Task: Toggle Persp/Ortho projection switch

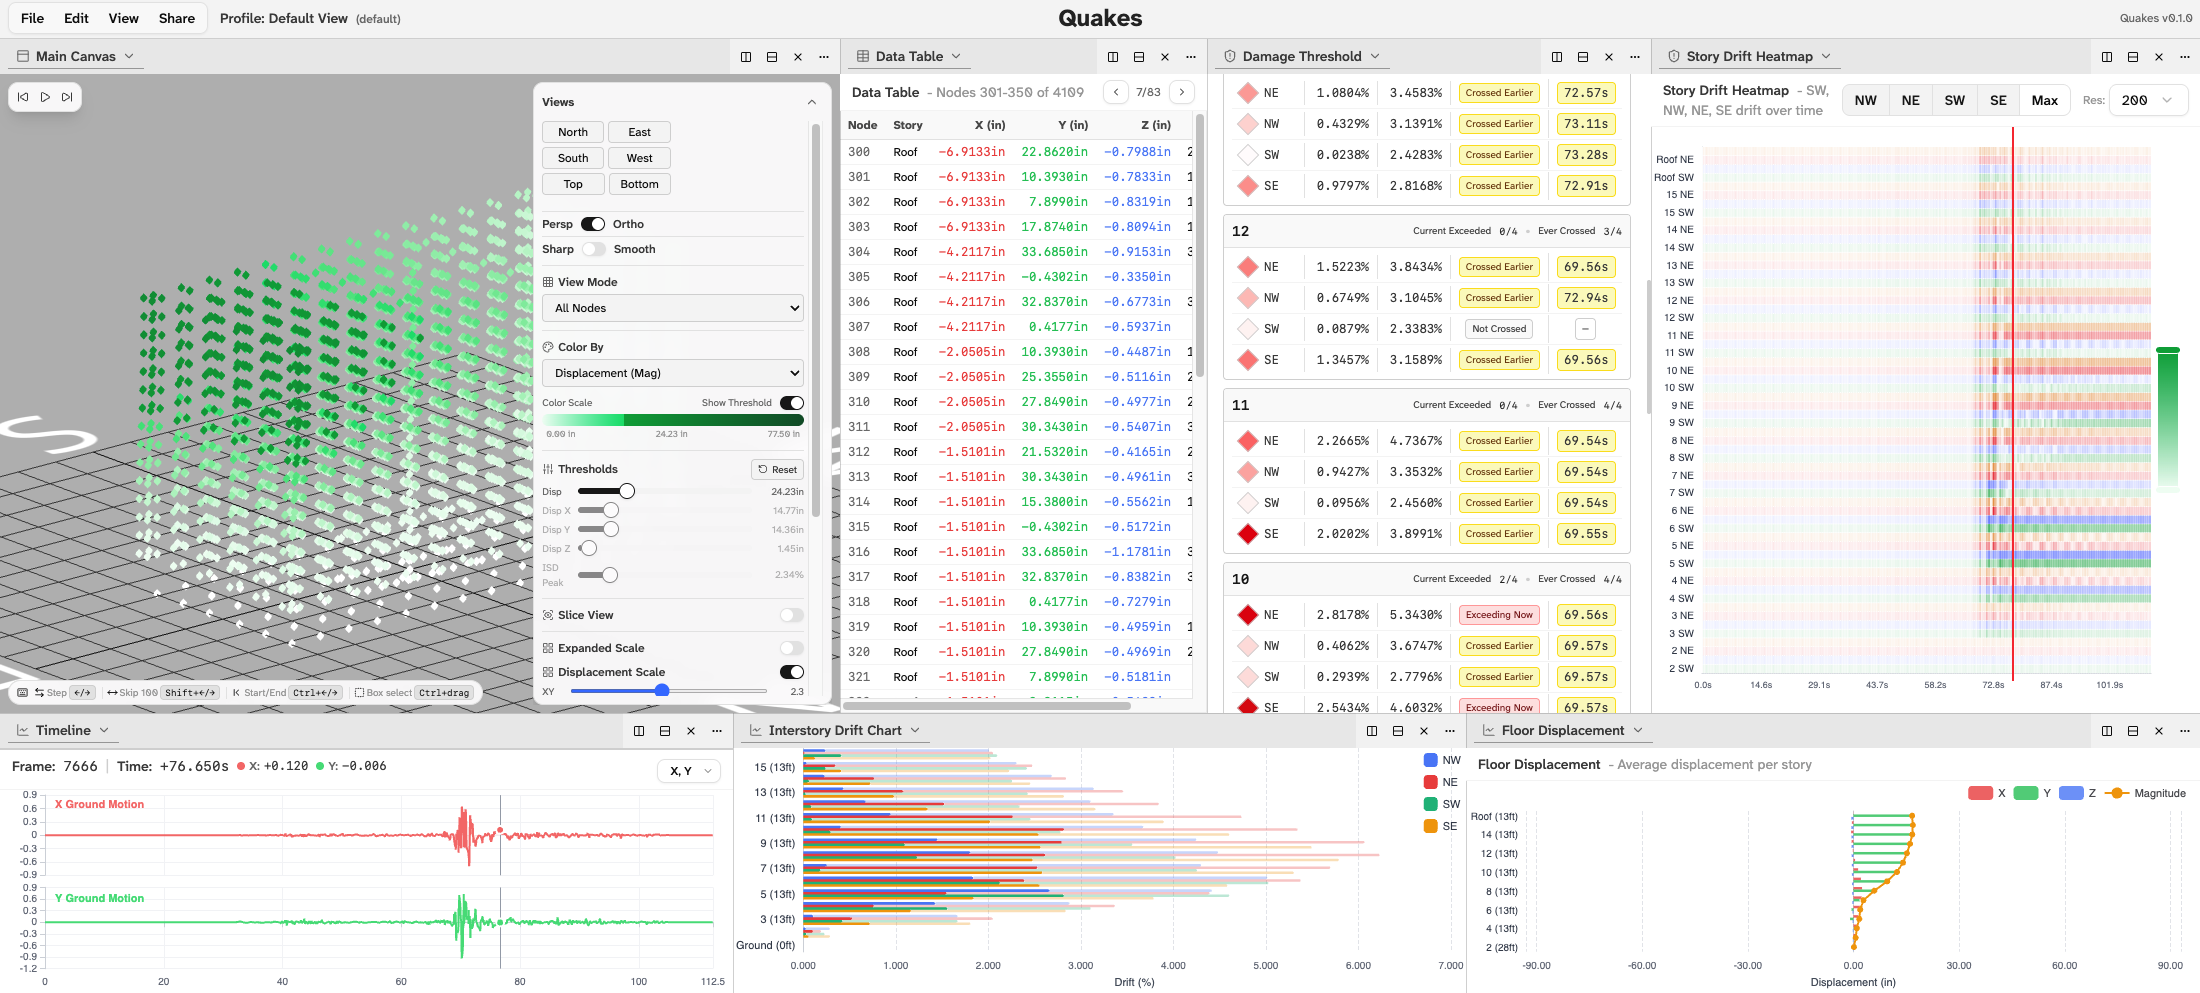Action: 593,224
